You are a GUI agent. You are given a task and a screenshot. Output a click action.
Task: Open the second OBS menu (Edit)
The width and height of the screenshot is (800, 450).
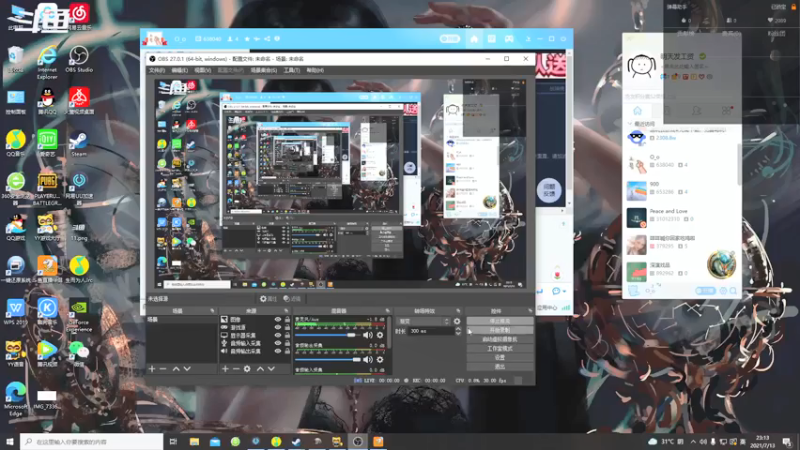point(180,70)
